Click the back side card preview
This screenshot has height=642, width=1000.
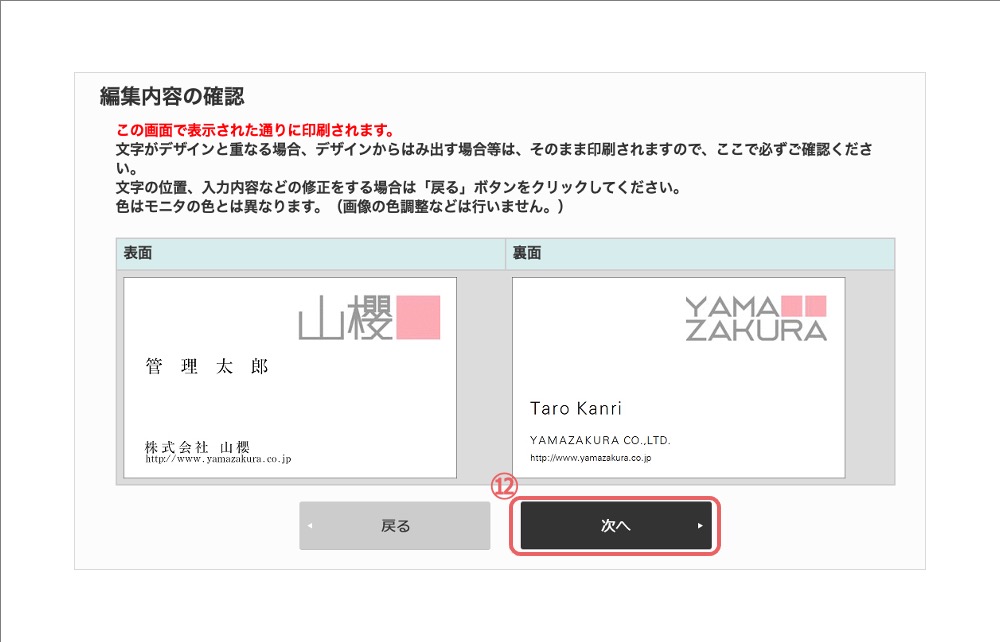(679, 377)
